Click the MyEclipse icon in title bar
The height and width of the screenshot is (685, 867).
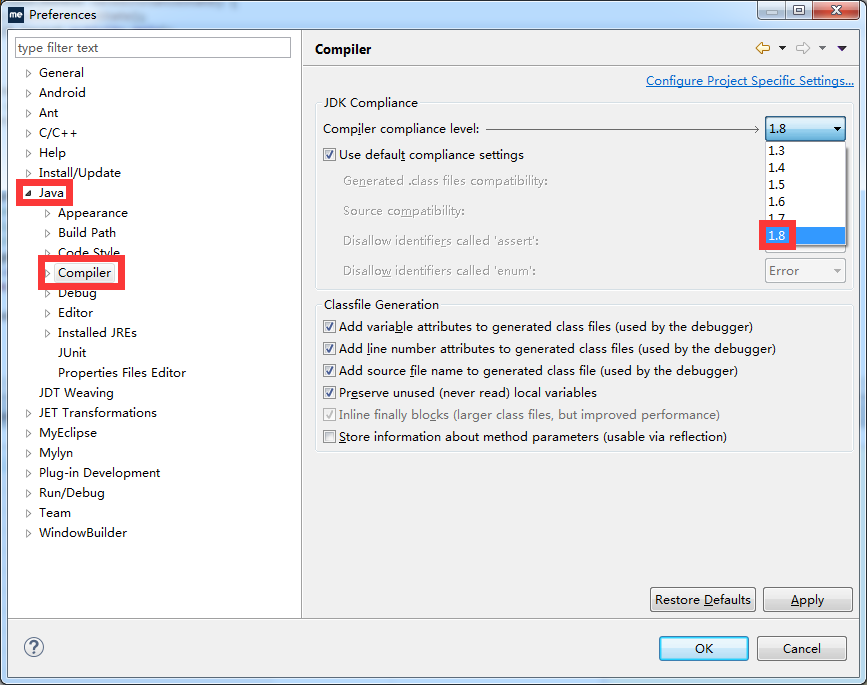pos(15,14)
